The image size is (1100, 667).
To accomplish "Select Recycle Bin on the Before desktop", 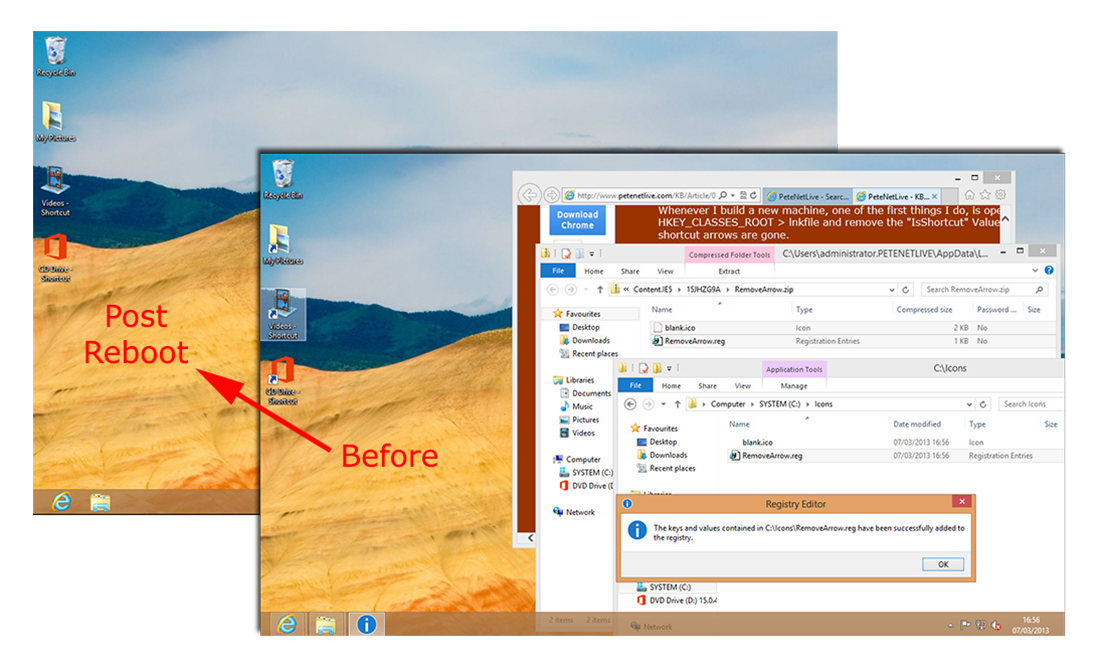I will [x=283, y=180].
